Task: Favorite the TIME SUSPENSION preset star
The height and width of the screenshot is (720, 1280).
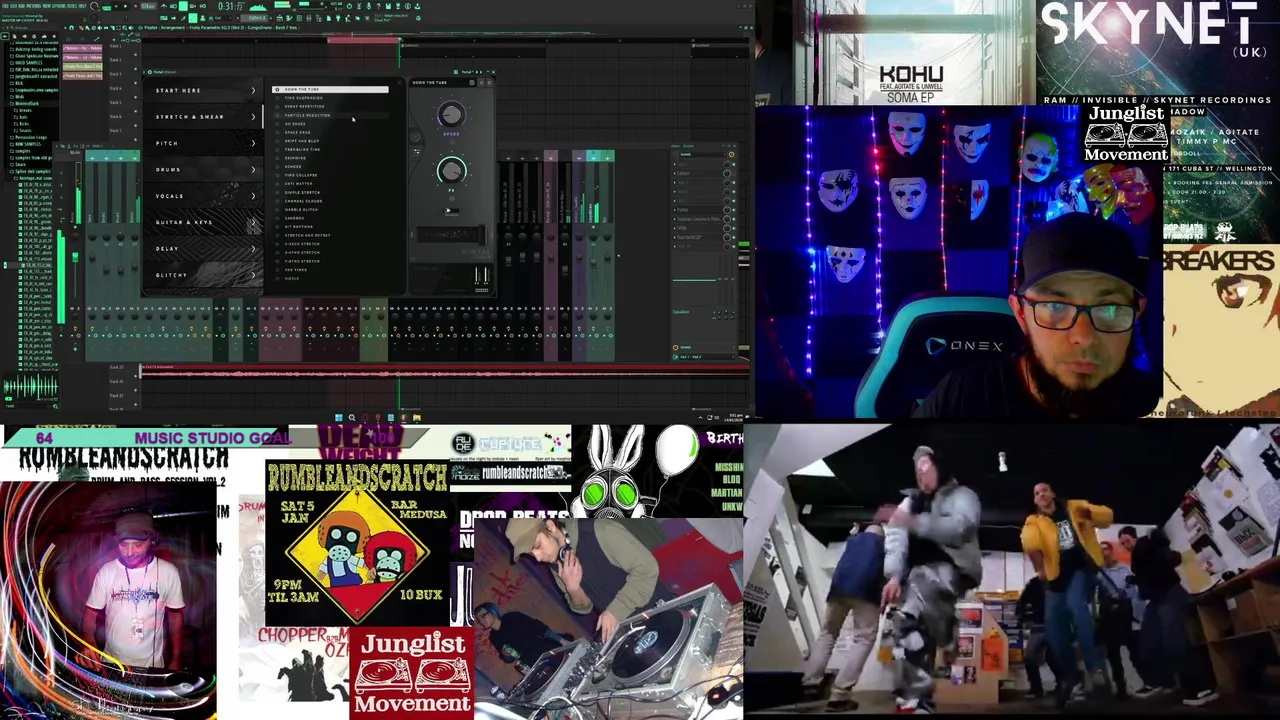Action: tap(277, 98)
